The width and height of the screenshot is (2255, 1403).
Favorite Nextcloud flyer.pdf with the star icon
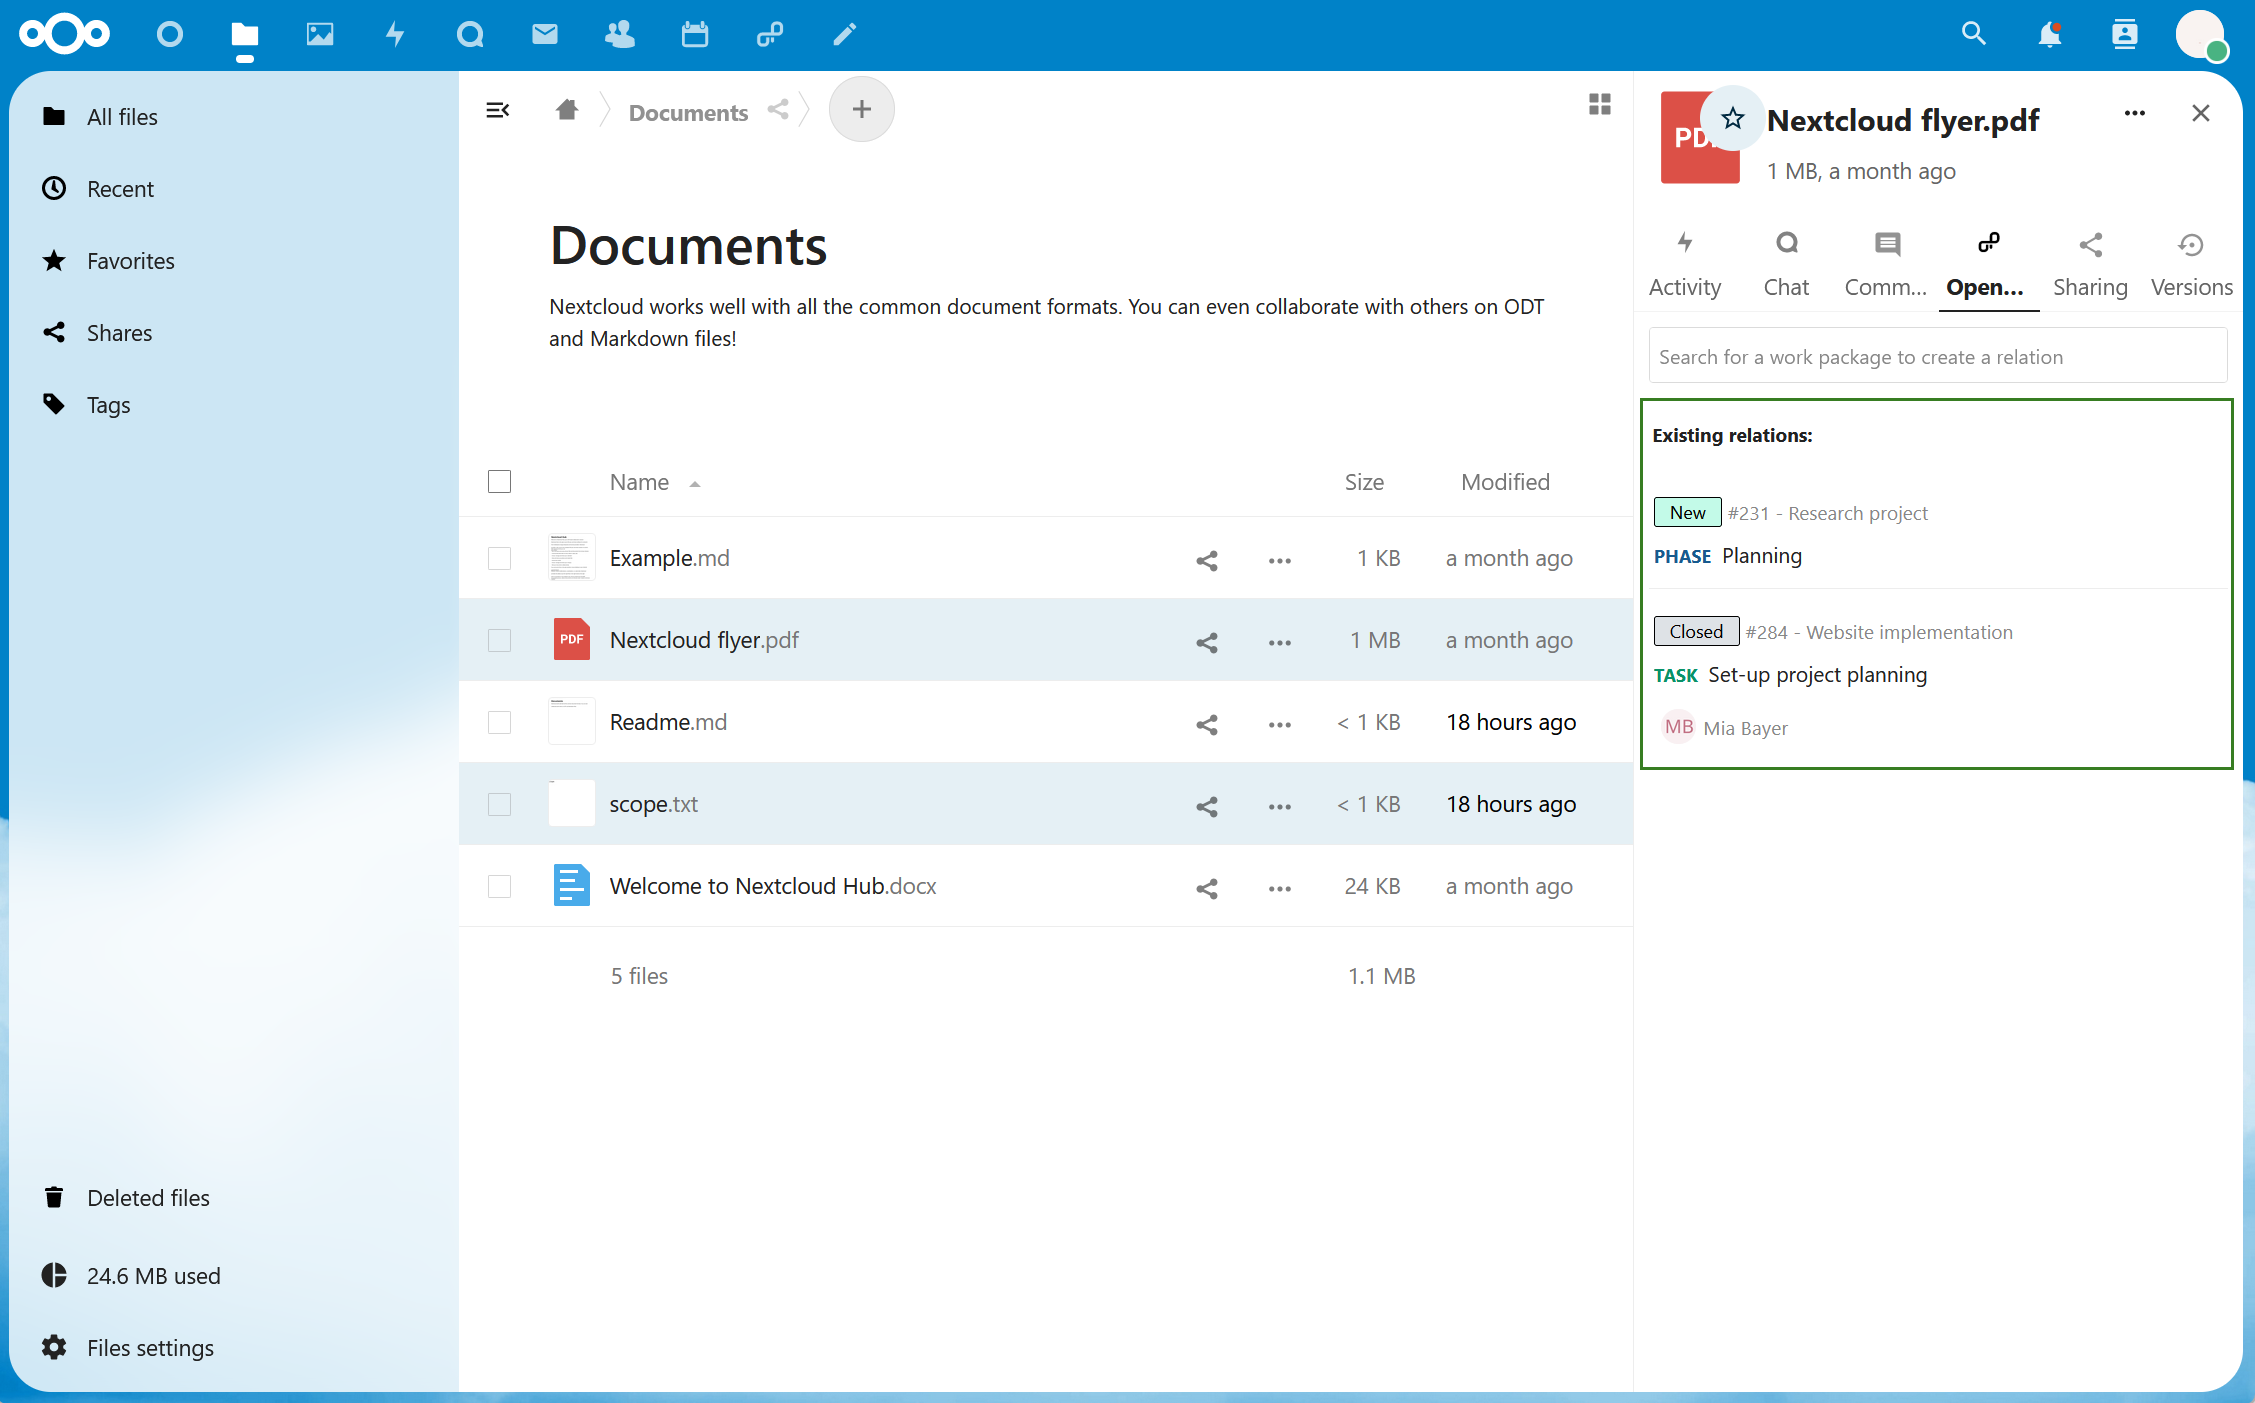coord(1732,119)
